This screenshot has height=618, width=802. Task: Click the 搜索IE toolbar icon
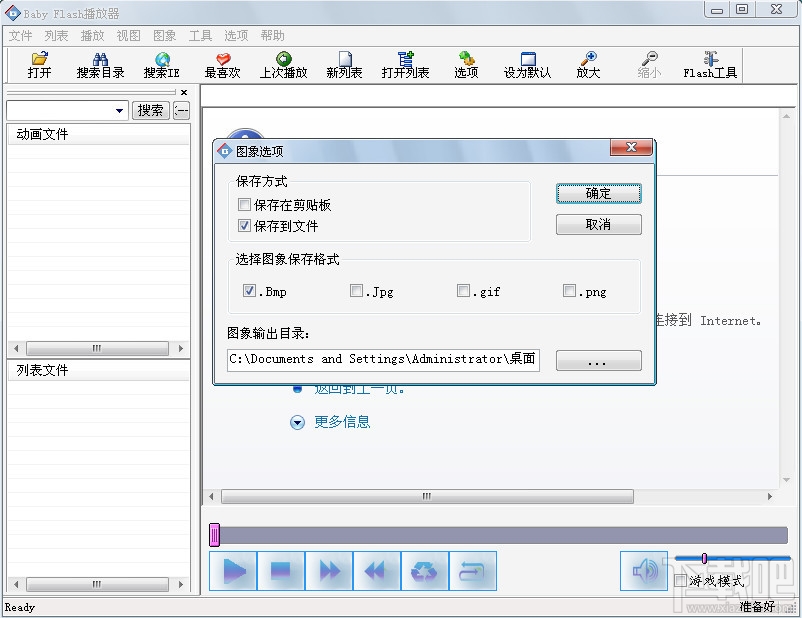162,65
